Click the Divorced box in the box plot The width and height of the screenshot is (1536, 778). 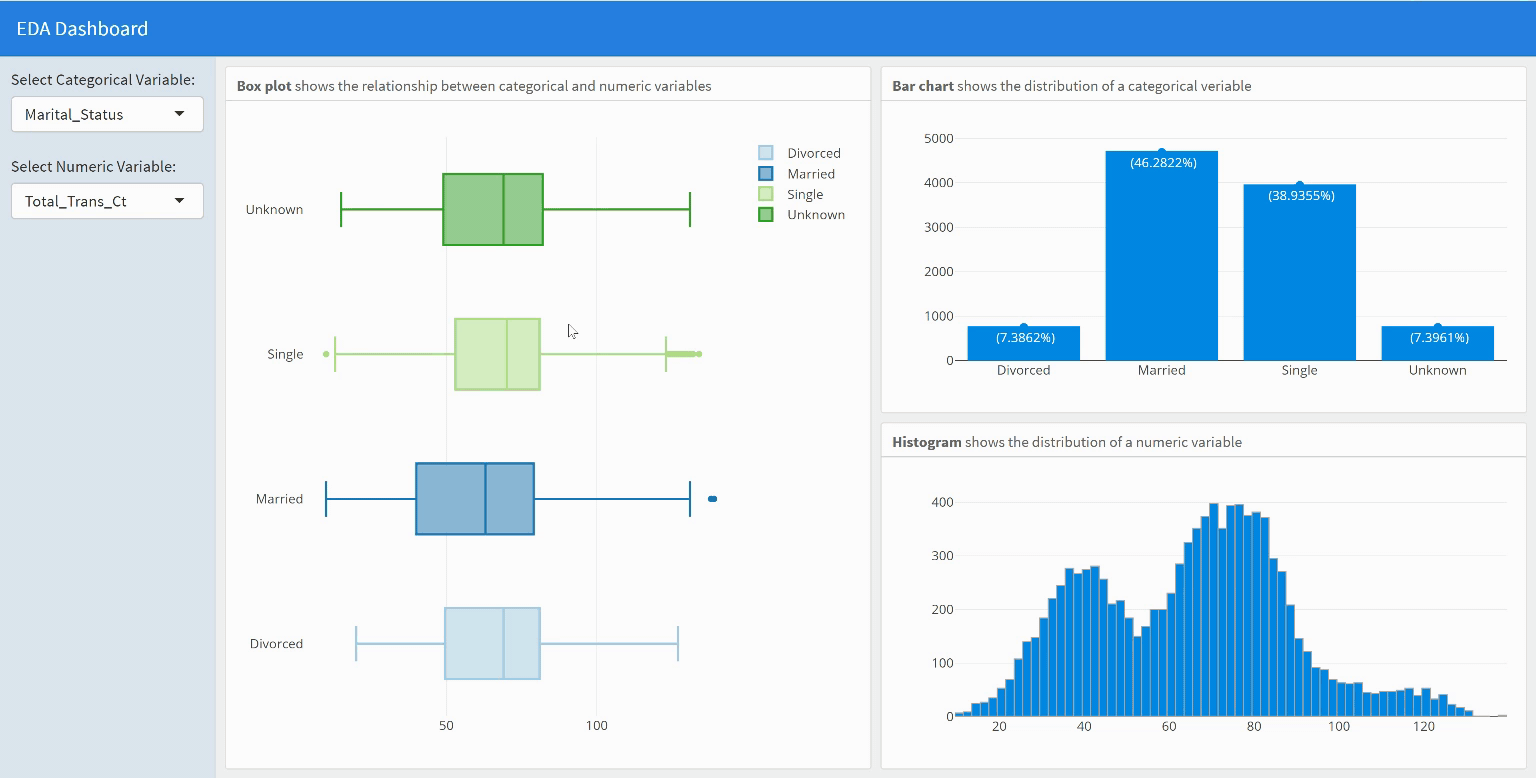click(x=492, y=643)
